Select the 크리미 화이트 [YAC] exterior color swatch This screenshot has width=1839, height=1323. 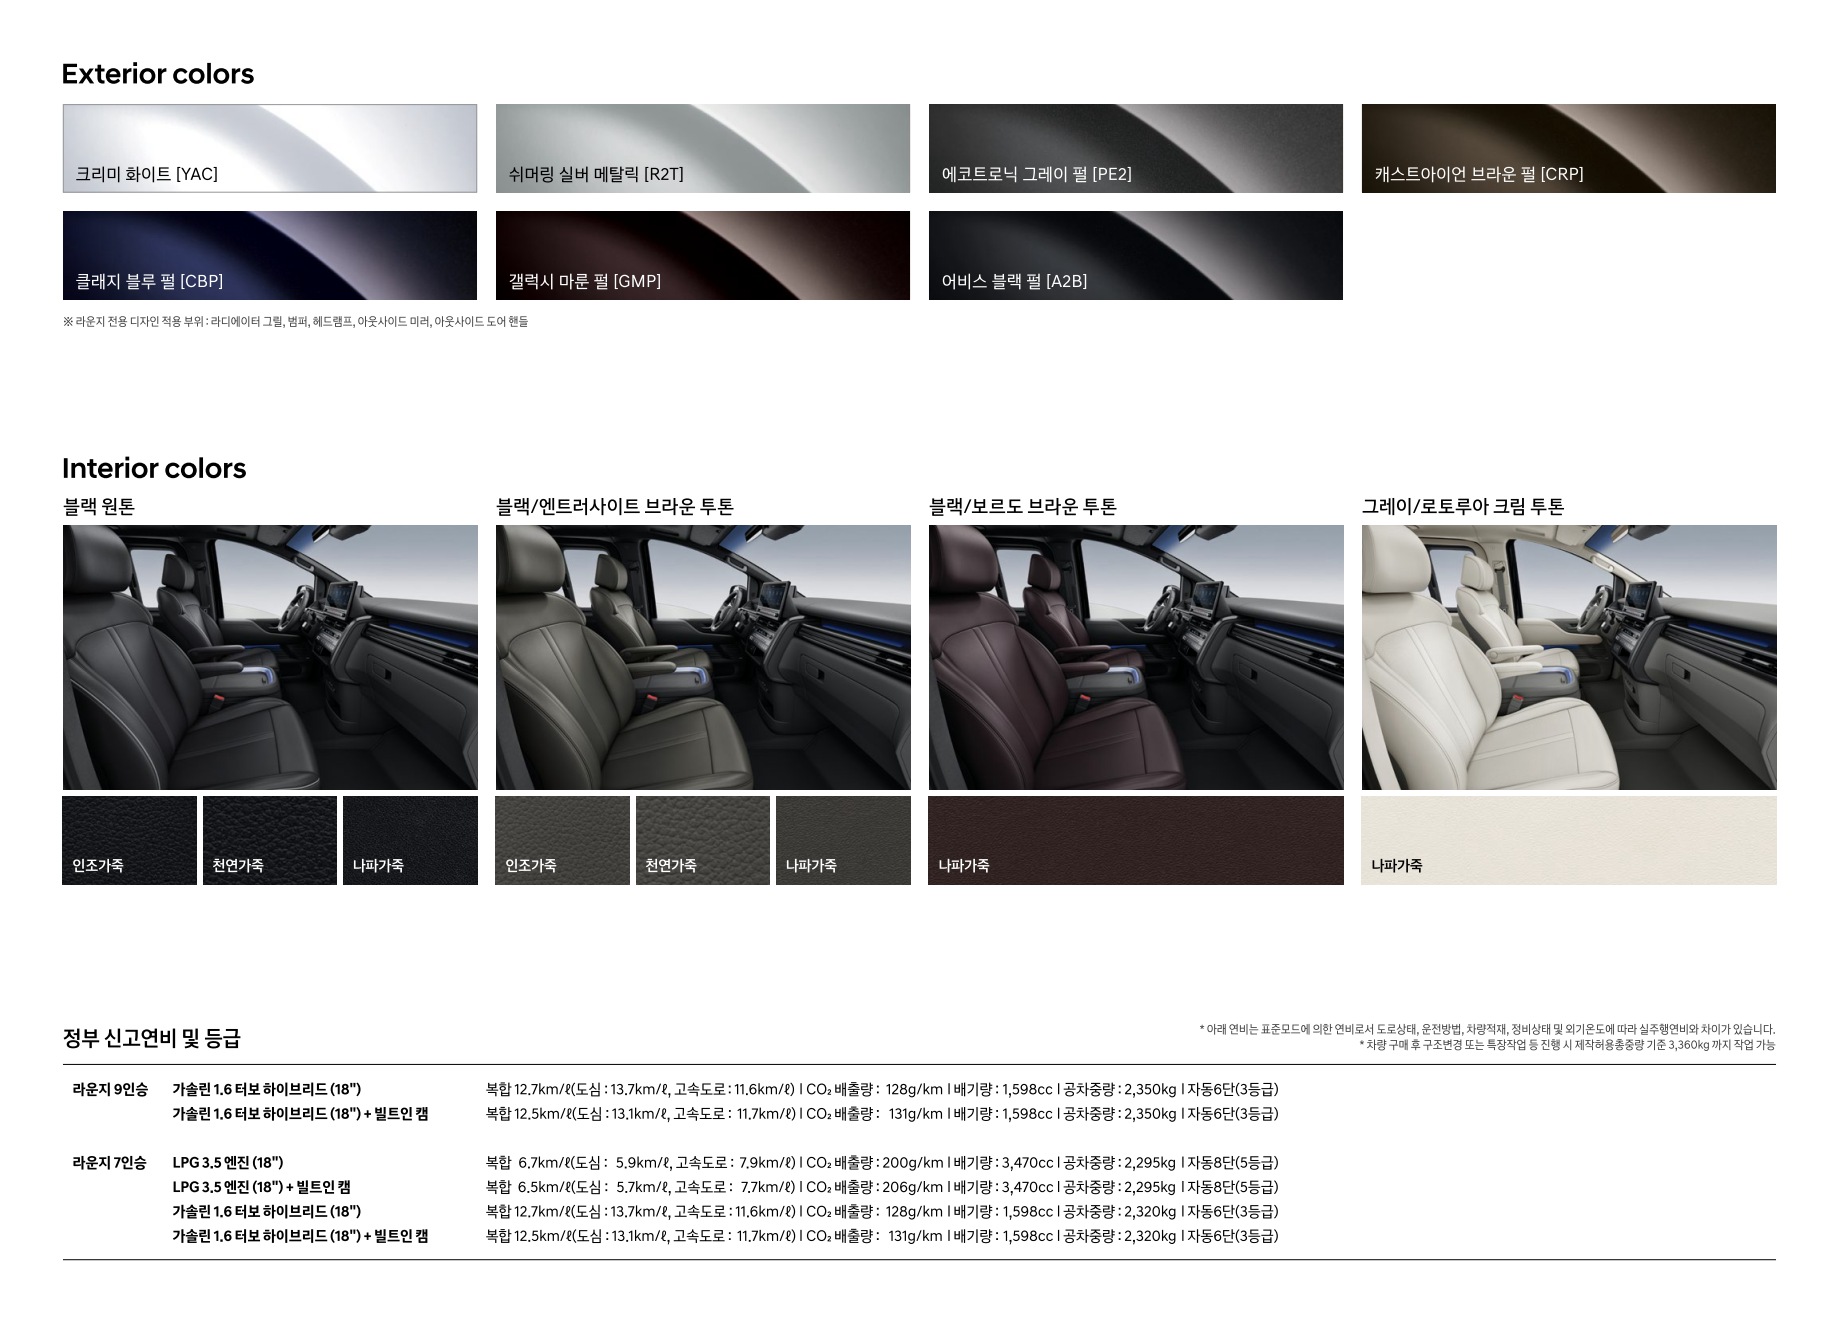pyautogui.click(x=269, y=148)
